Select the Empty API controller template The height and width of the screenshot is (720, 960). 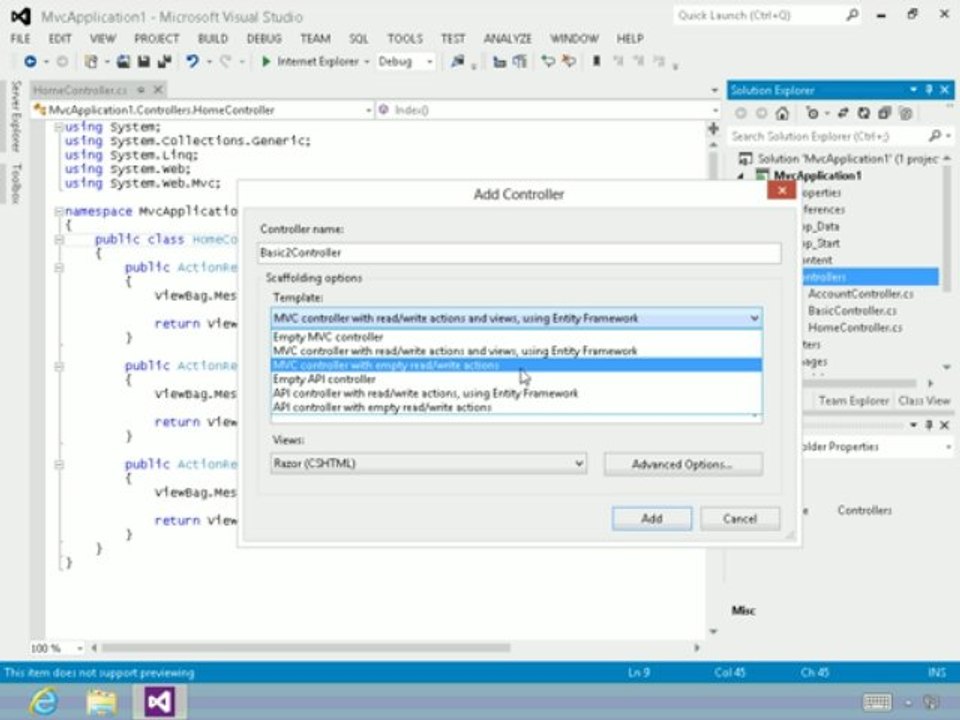click(516, 379)
